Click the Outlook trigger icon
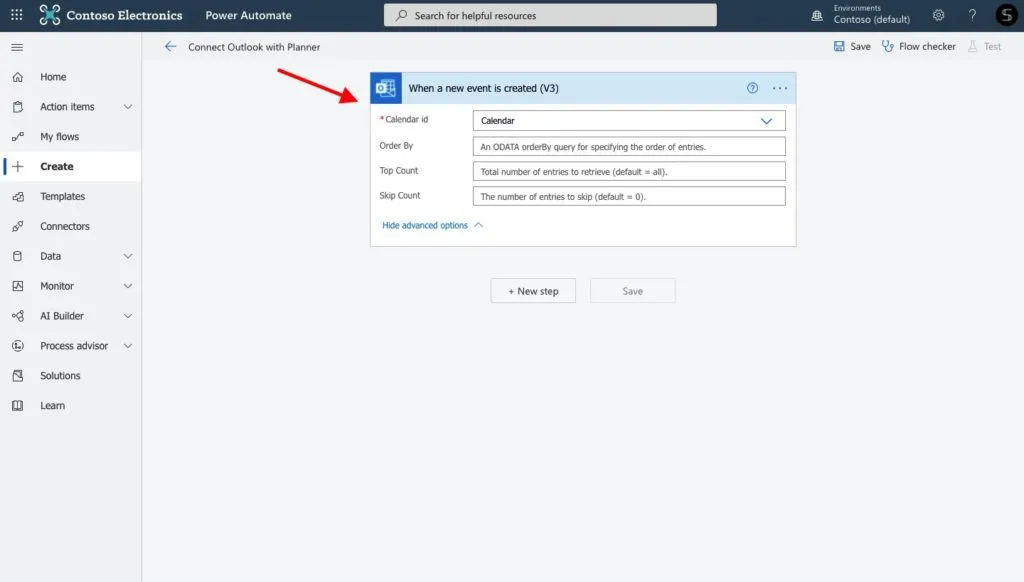The height and width of the screenshot is (582, 1024). [x=386, y=88]
